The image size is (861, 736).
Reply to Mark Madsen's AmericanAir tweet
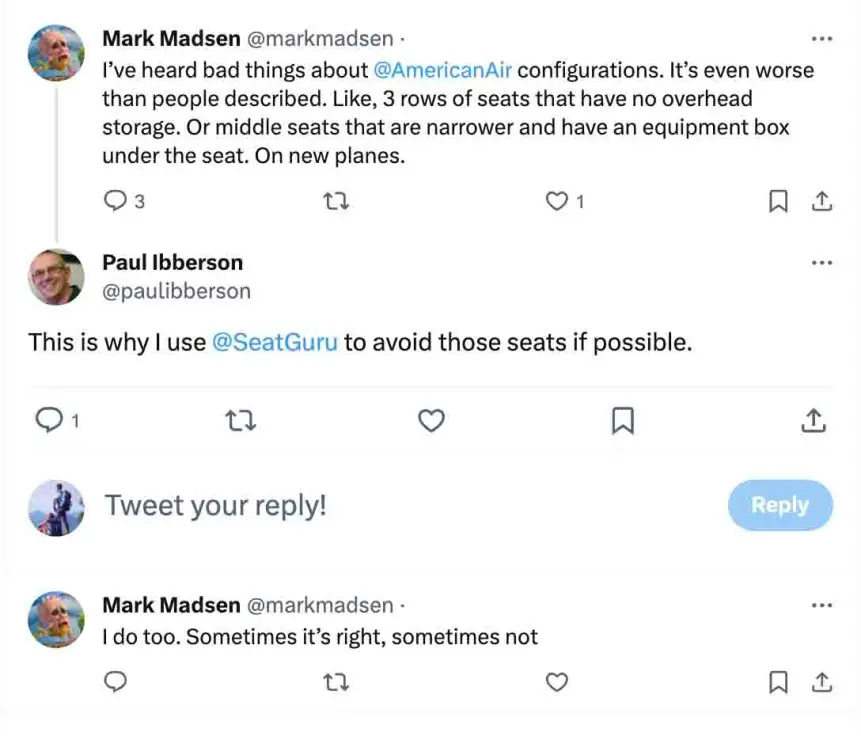click(x=115, y=202)
